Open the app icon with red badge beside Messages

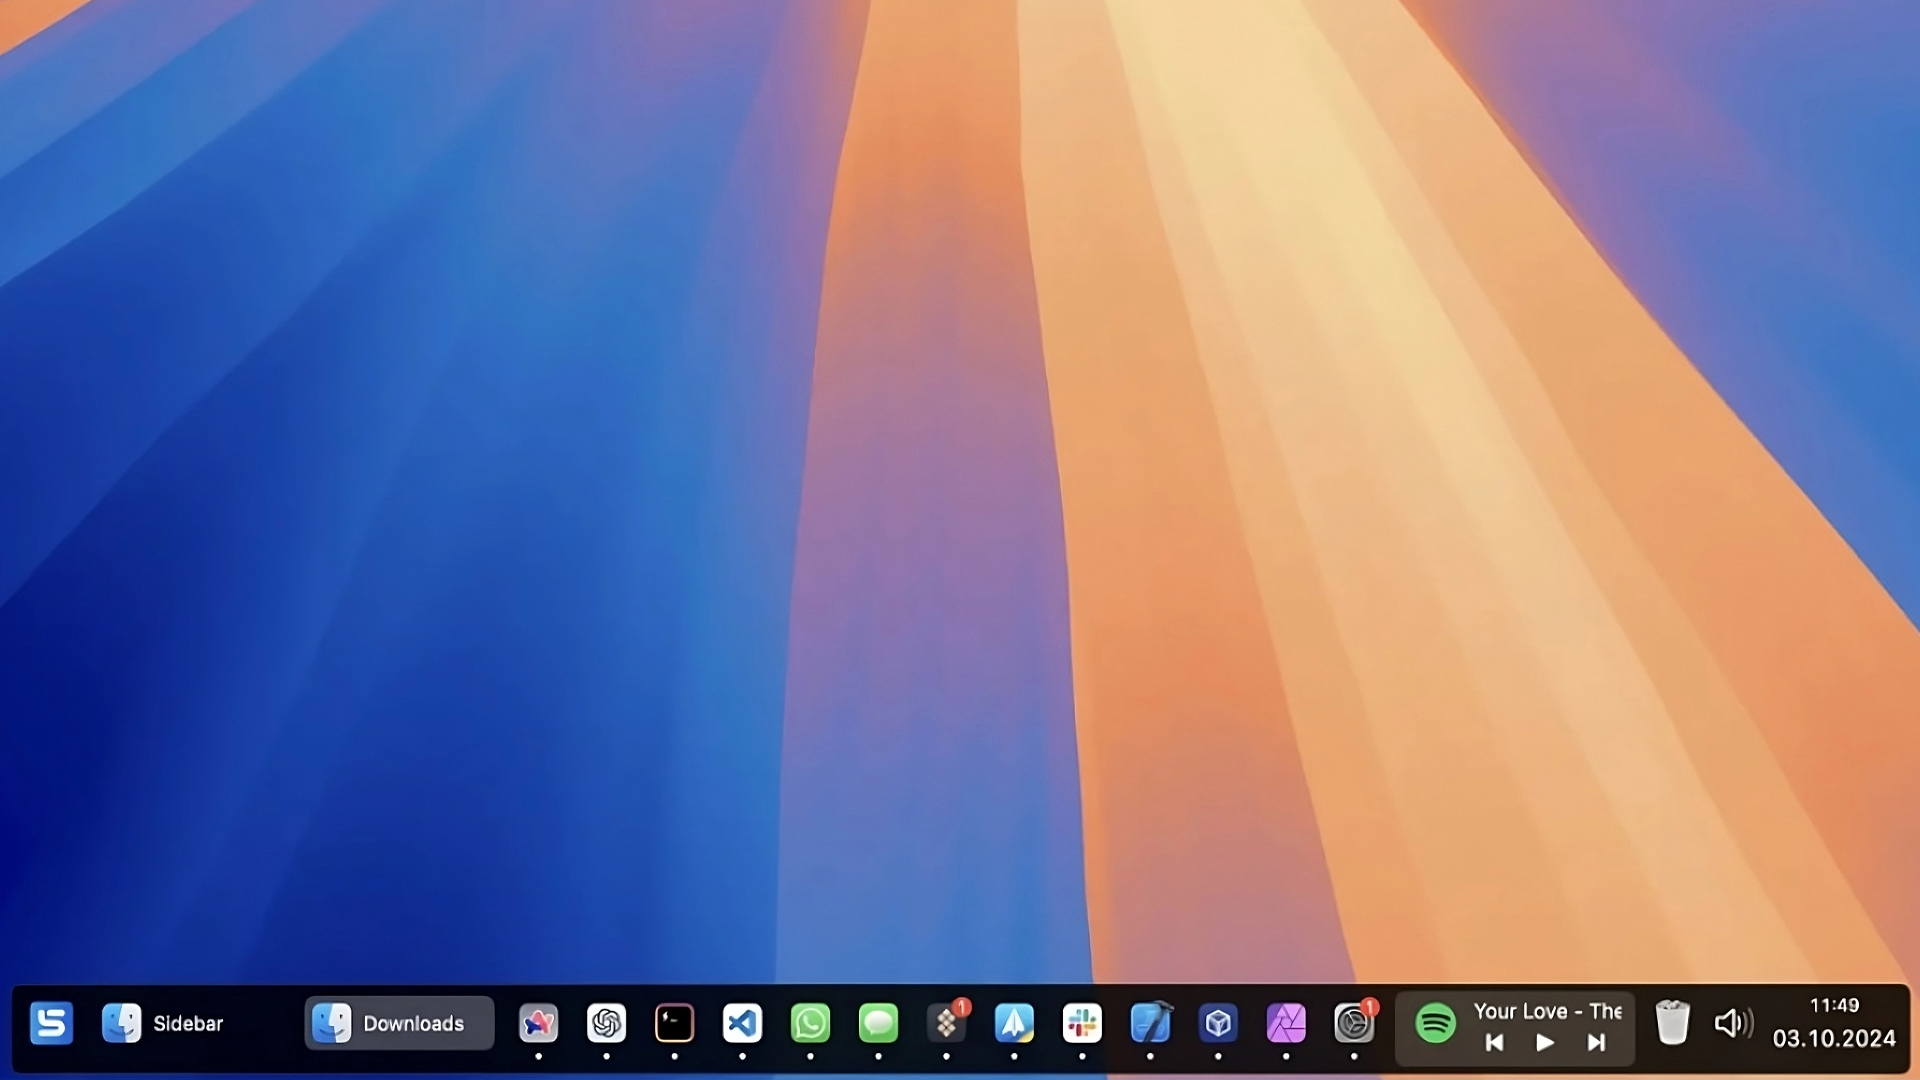pyautogui.click(x=946, y=1023)
